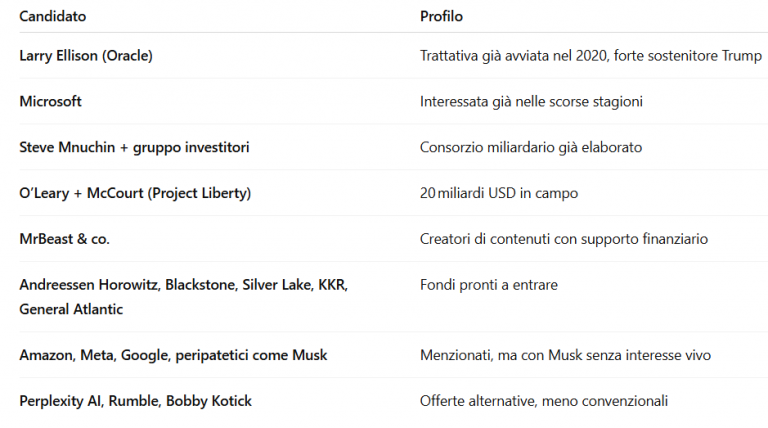Click the Candidato column header
This screenshot has height=428, width=768.
coord(53,16)
